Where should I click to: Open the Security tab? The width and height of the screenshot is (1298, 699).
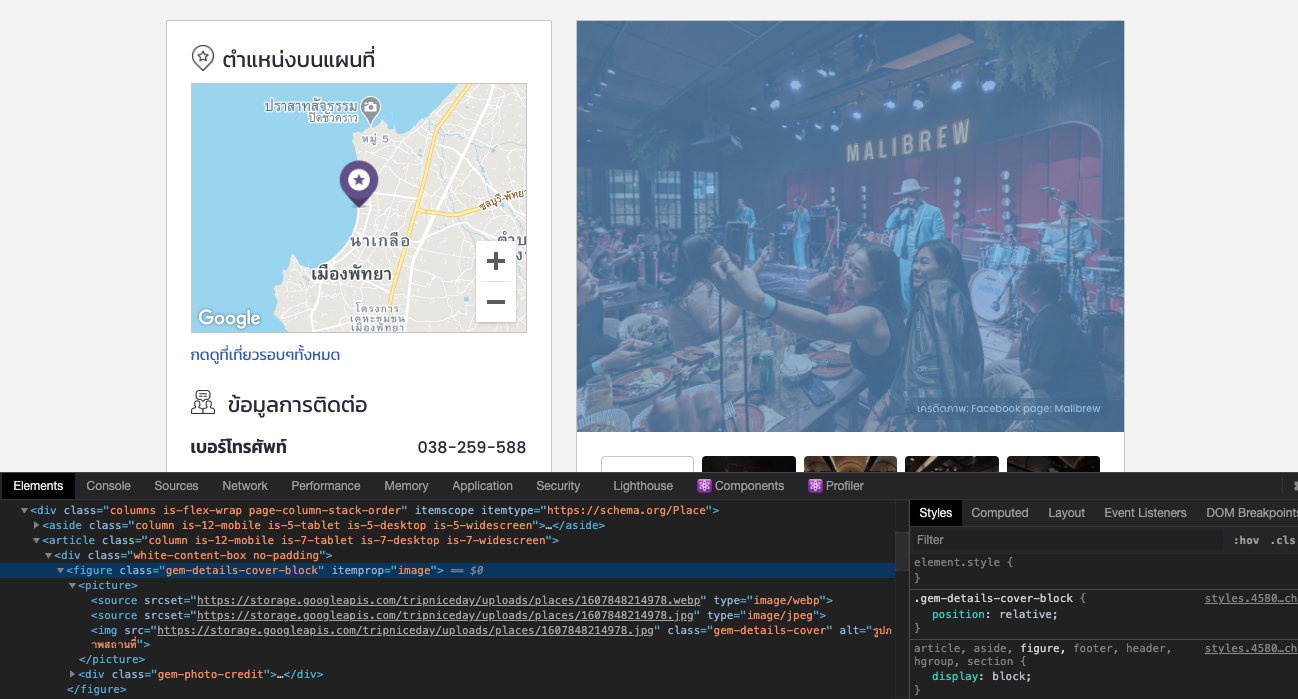pos(558,486)
